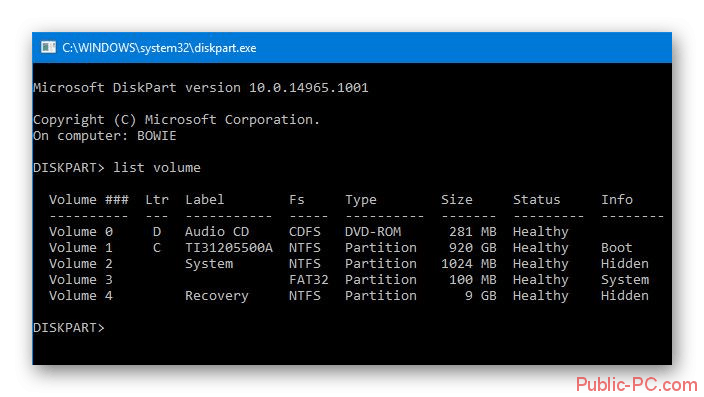Click the TI31205500A volume label
The width and height of the screenshot is (704, 397).
pyautogui.click(x=229, y=248)
